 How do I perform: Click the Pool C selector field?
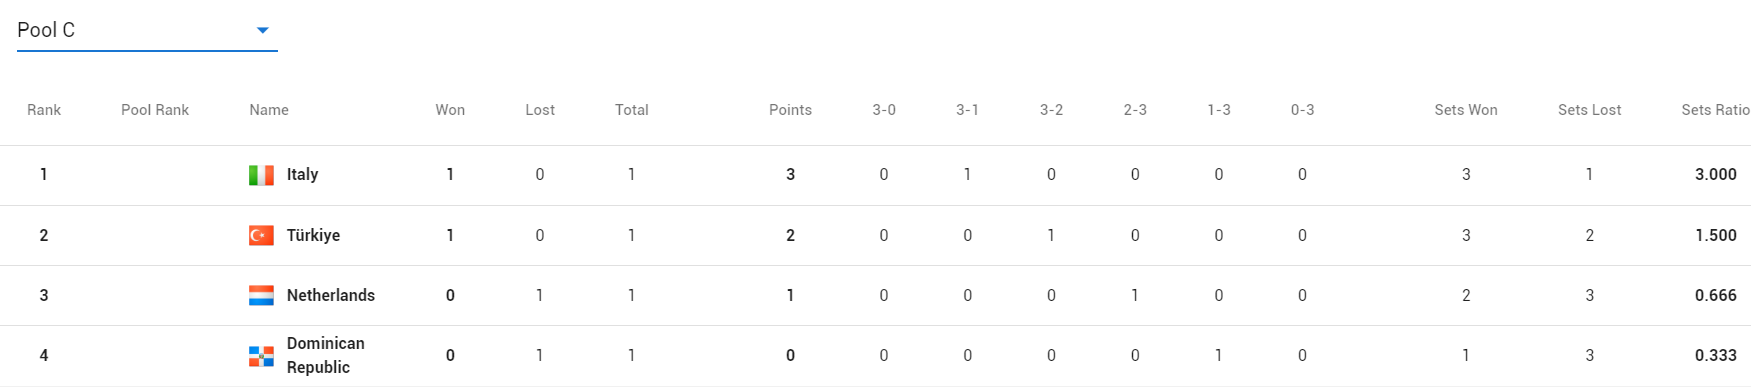pyautogui.click(x=147, y=30)
